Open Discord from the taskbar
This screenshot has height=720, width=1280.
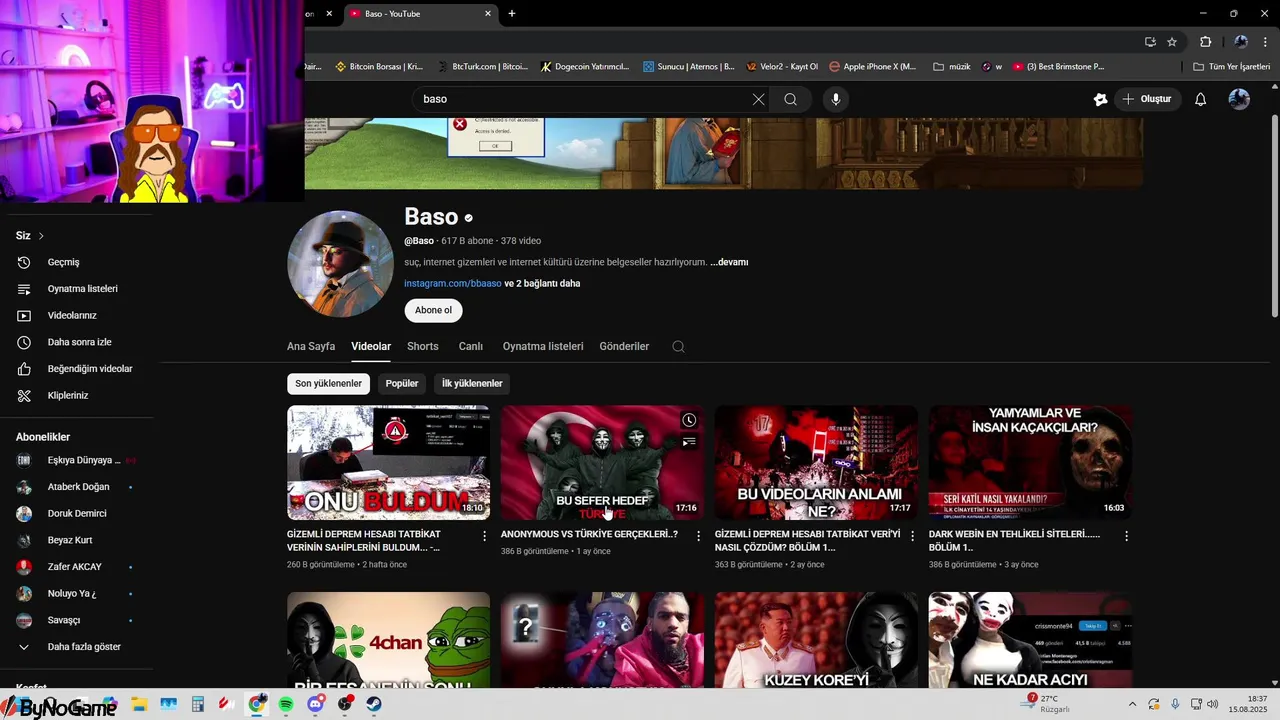pyautogui.click(x=316, y=704)
